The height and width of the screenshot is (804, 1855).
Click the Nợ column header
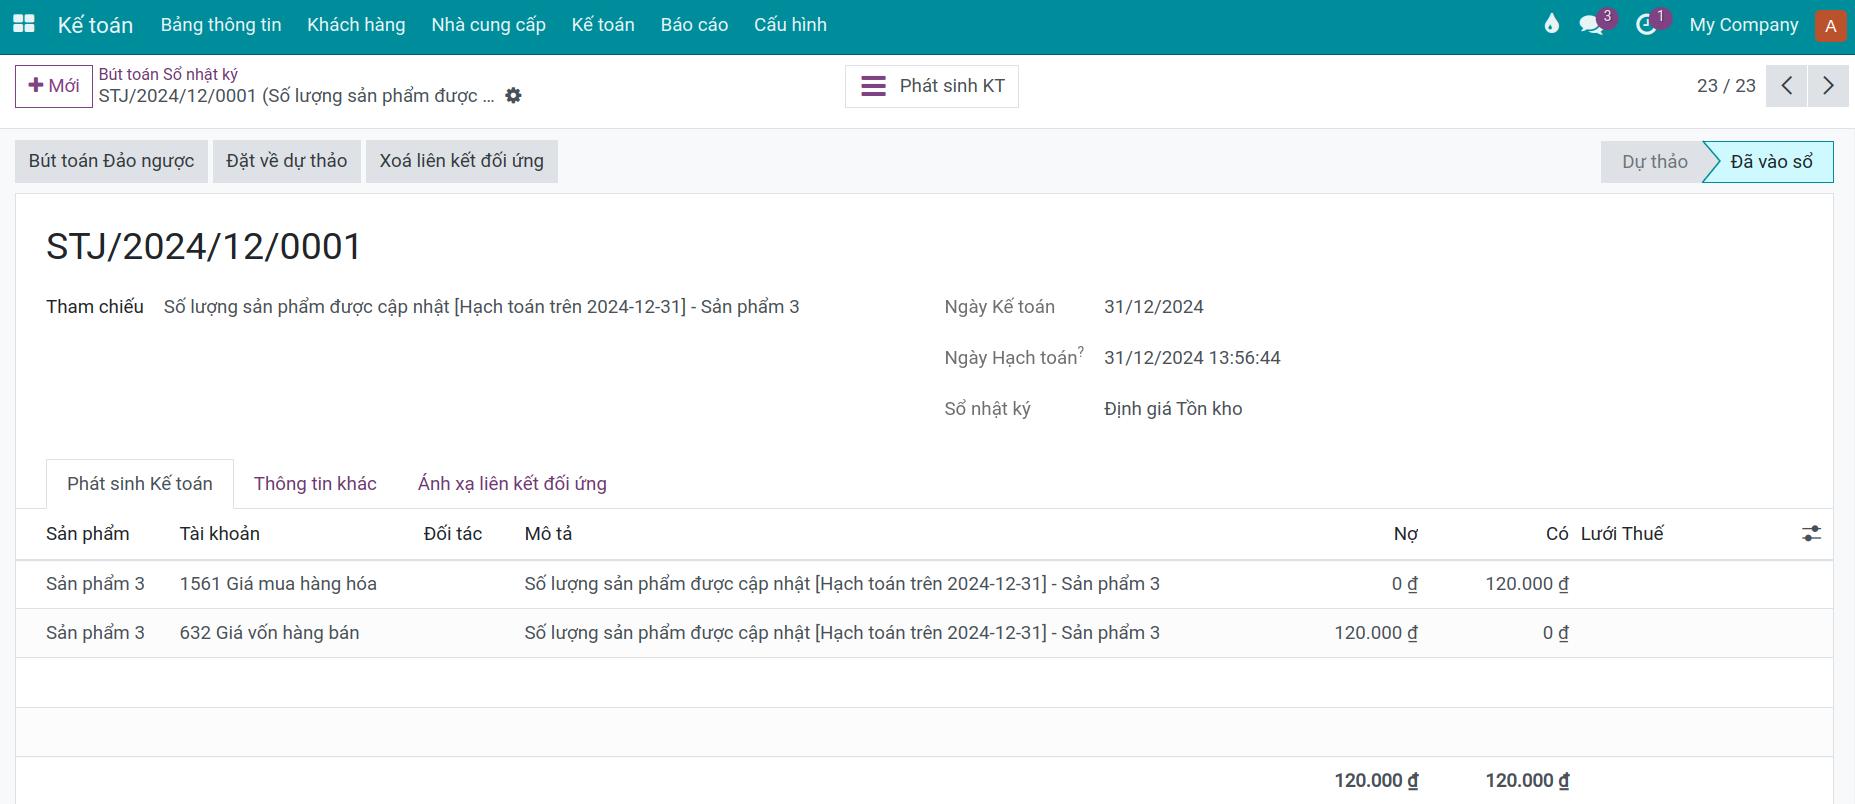click(x=1405, y=534)
